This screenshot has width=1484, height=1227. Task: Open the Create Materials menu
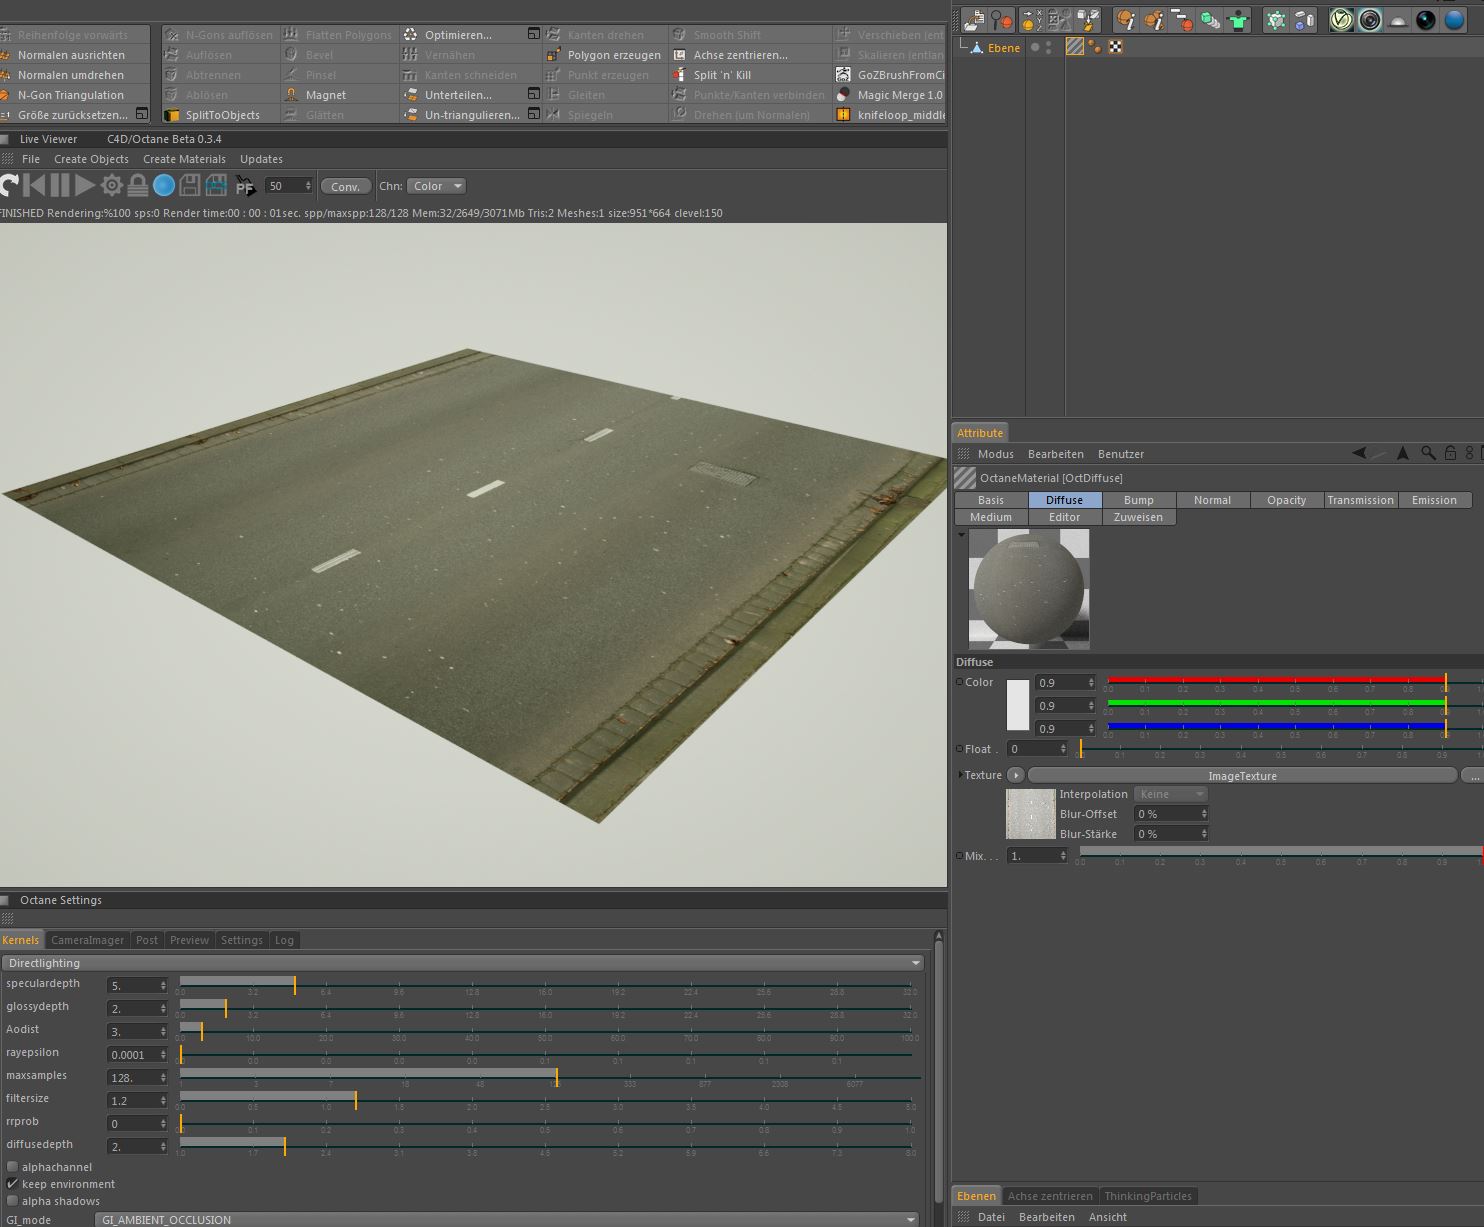(x=184, y=159)
